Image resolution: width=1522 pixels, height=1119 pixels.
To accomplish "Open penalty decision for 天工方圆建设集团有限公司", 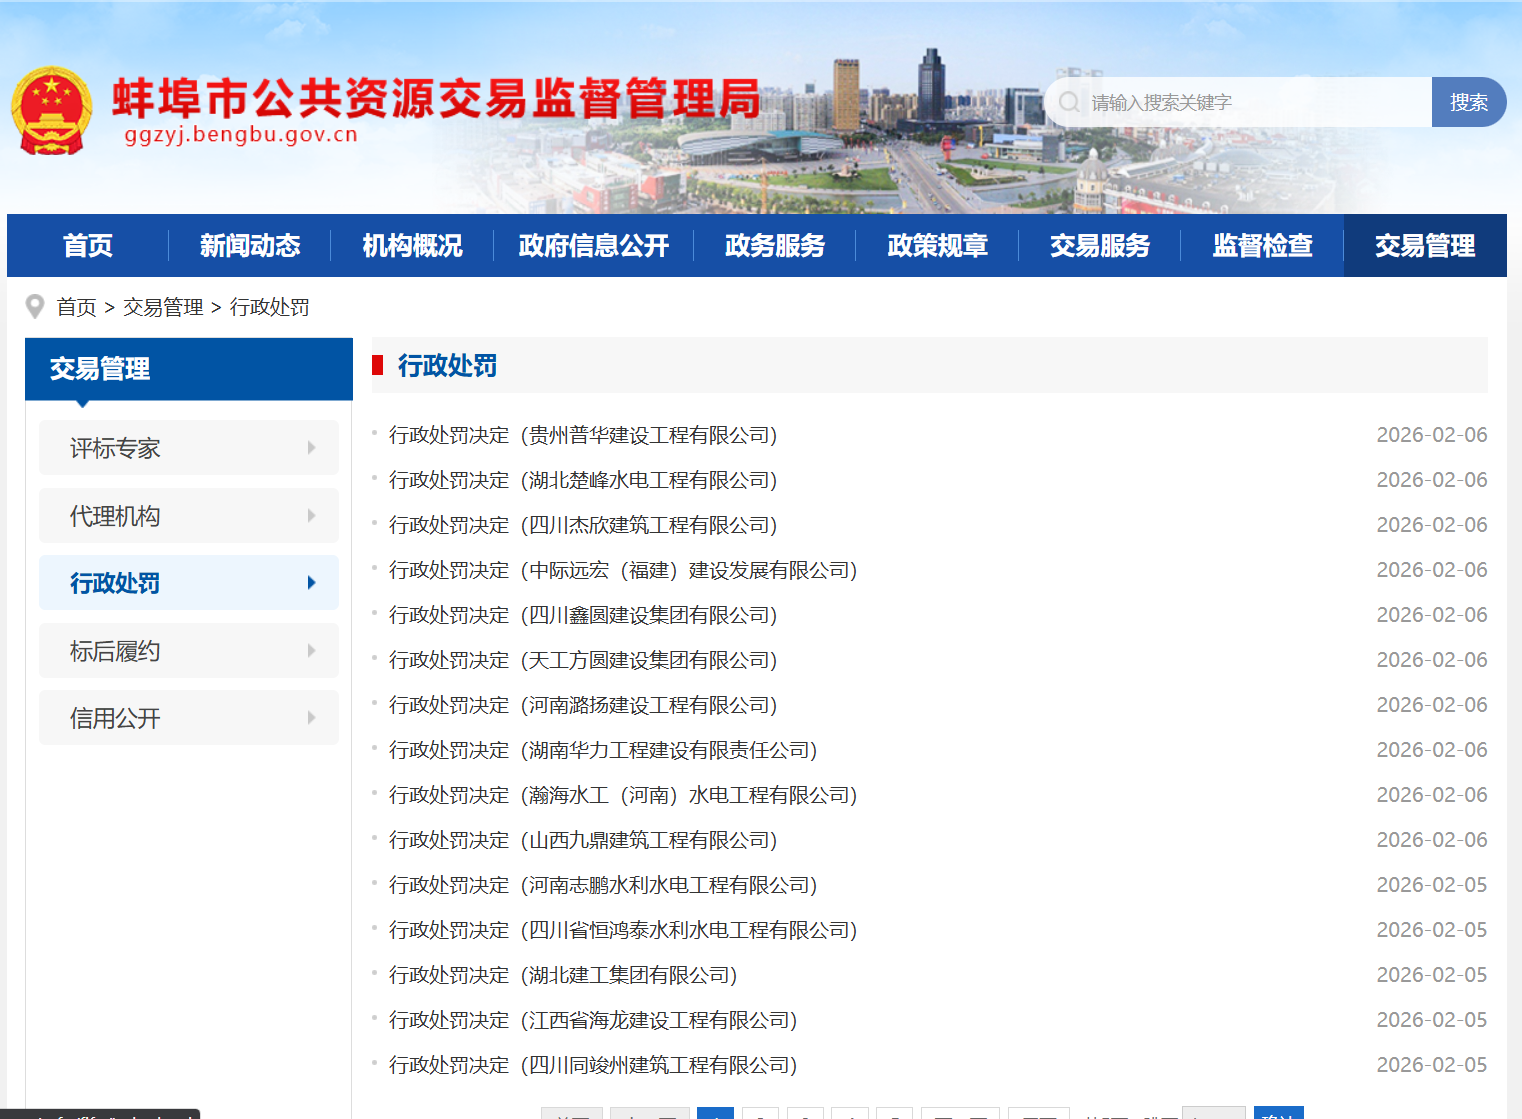I will [x=583, y=660].
